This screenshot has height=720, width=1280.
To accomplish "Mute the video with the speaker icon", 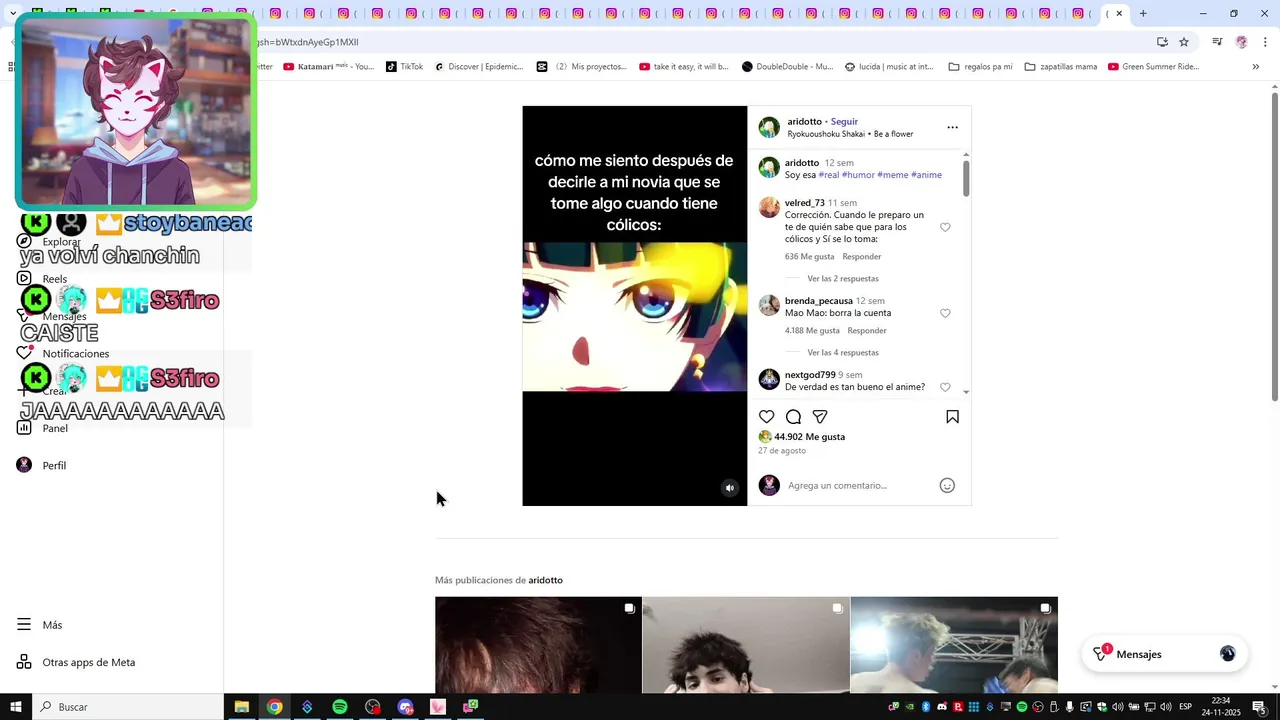I will click(x=730, y=488).
